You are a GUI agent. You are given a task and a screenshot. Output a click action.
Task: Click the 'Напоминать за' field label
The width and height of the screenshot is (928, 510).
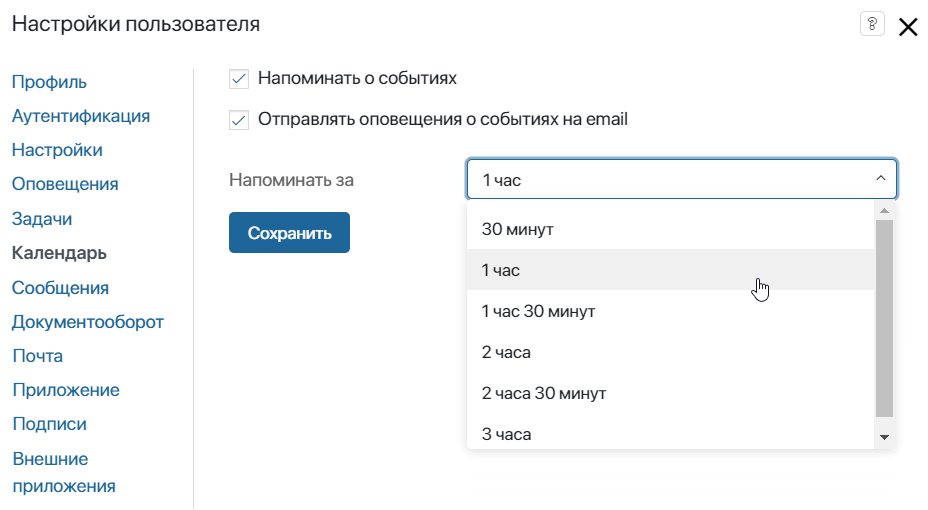click(291, 180)
